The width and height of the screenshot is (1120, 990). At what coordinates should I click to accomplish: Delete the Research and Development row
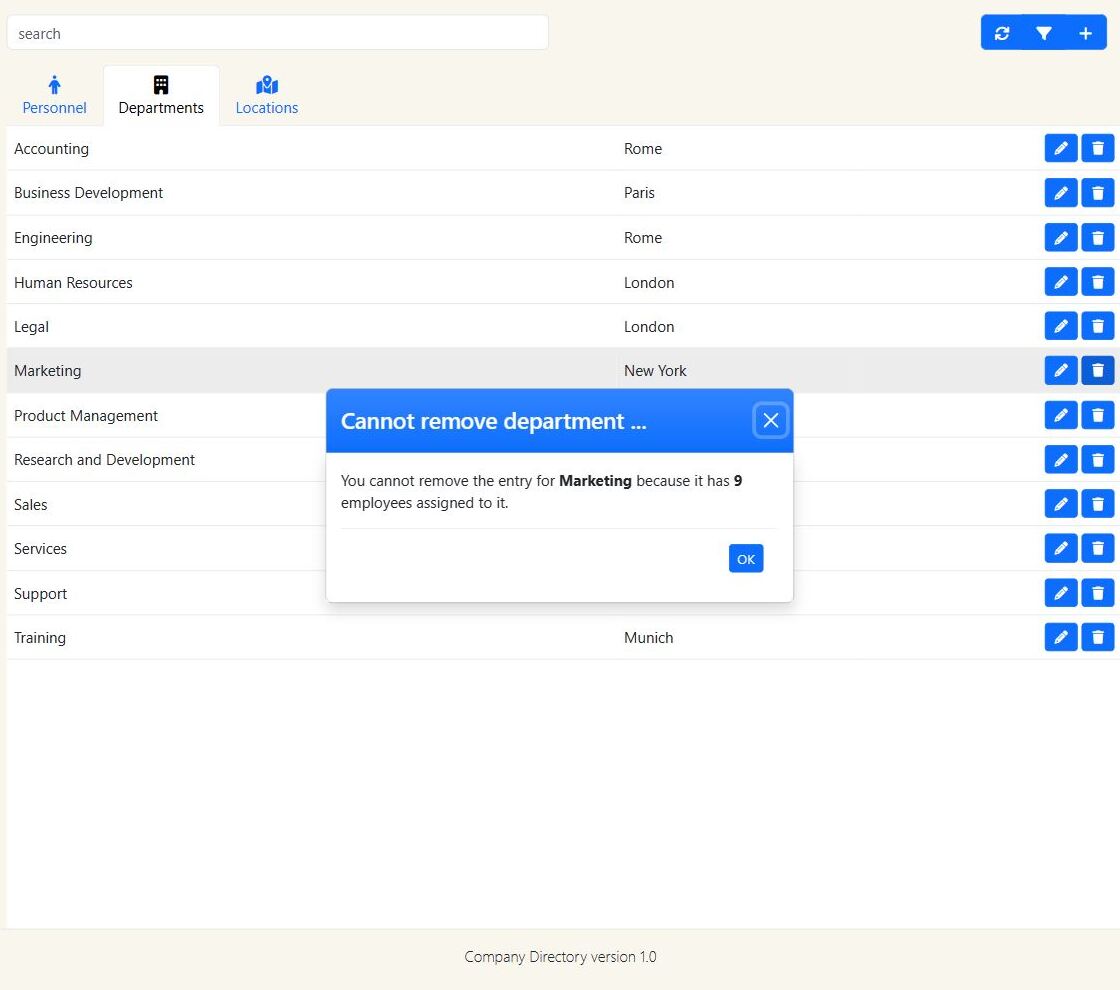tap(1097, 460)
